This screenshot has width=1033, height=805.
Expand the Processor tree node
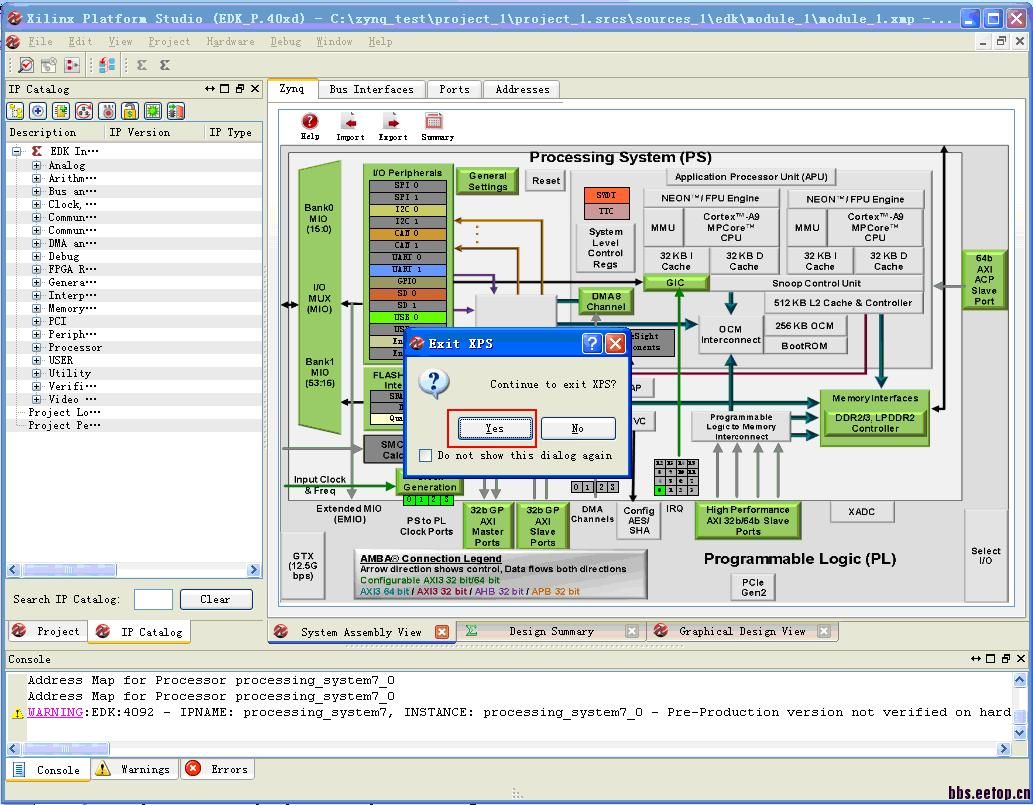coord(36,348)
